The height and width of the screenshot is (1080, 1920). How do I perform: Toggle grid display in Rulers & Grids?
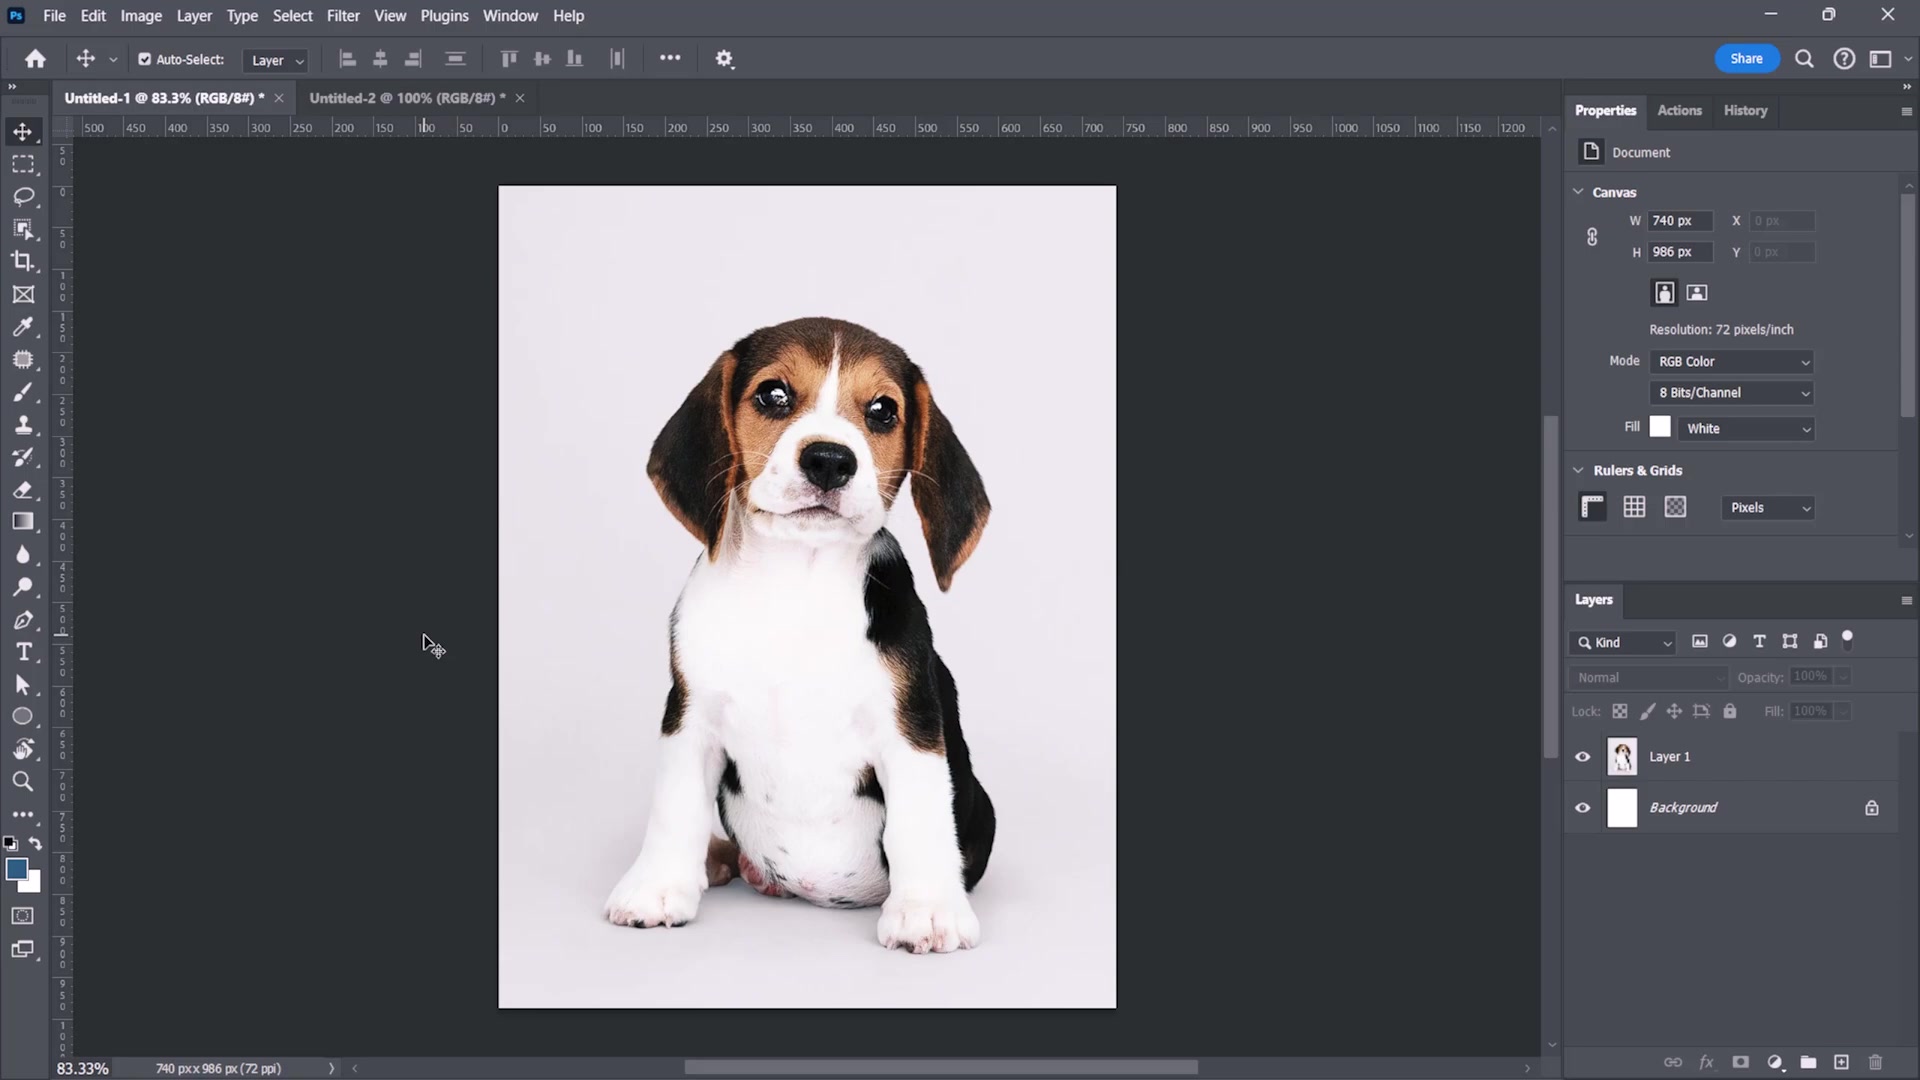point(1634,508)
